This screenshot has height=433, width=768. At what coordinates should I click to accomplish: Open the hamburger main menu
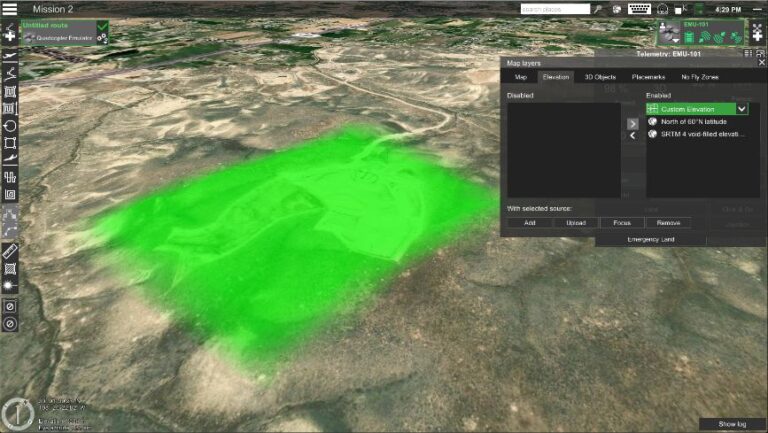[x=9, y=8]
